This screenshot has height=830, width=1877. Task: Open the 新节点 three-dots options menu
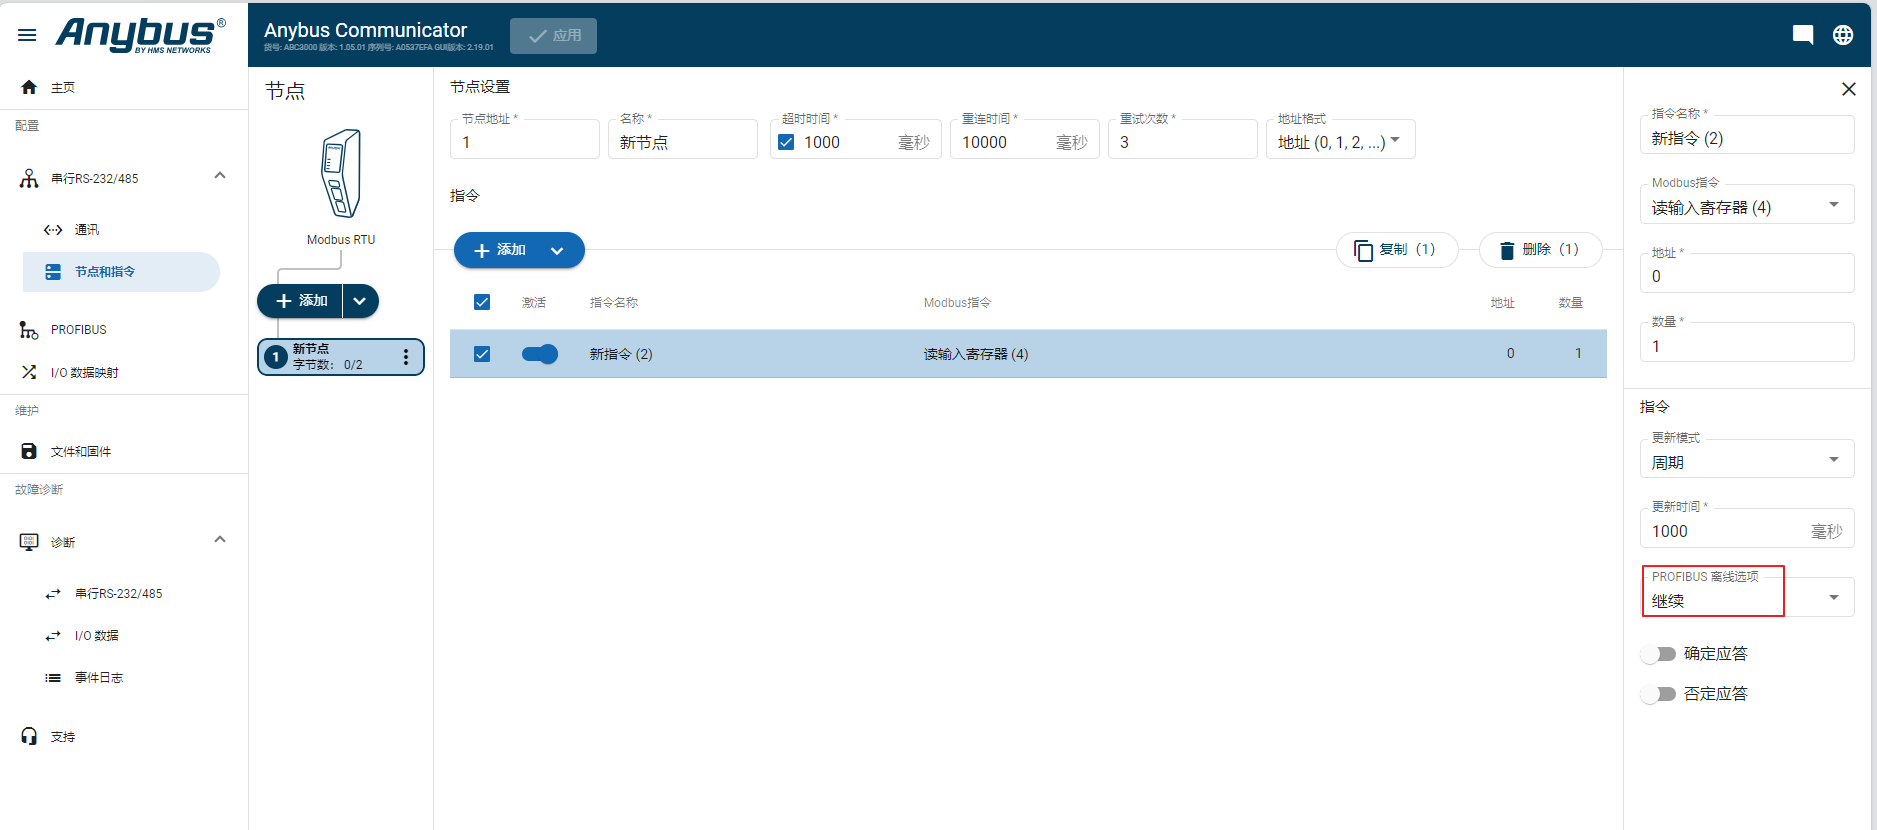point(405,357)
